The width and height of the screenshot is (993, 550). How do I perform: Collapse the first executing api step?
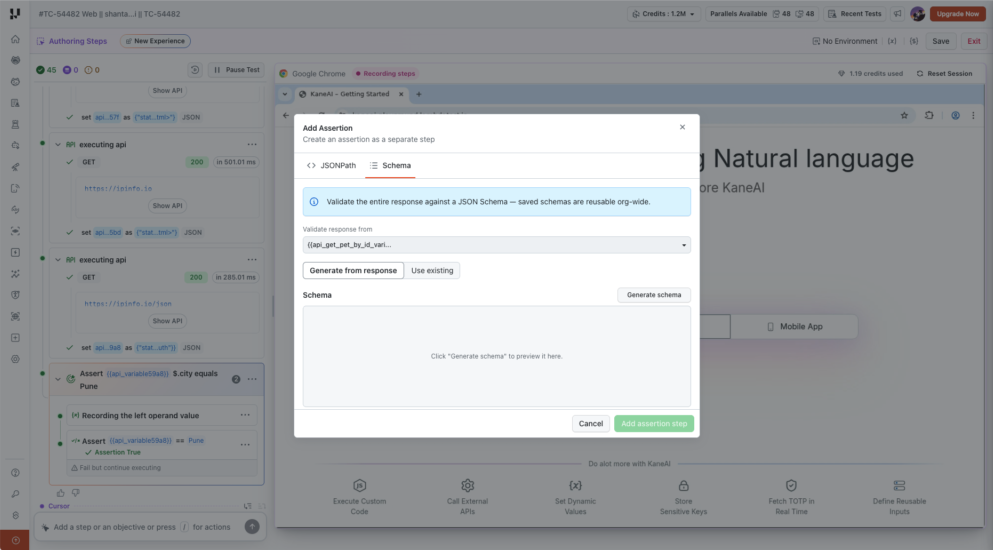click(x=58, y=144)
